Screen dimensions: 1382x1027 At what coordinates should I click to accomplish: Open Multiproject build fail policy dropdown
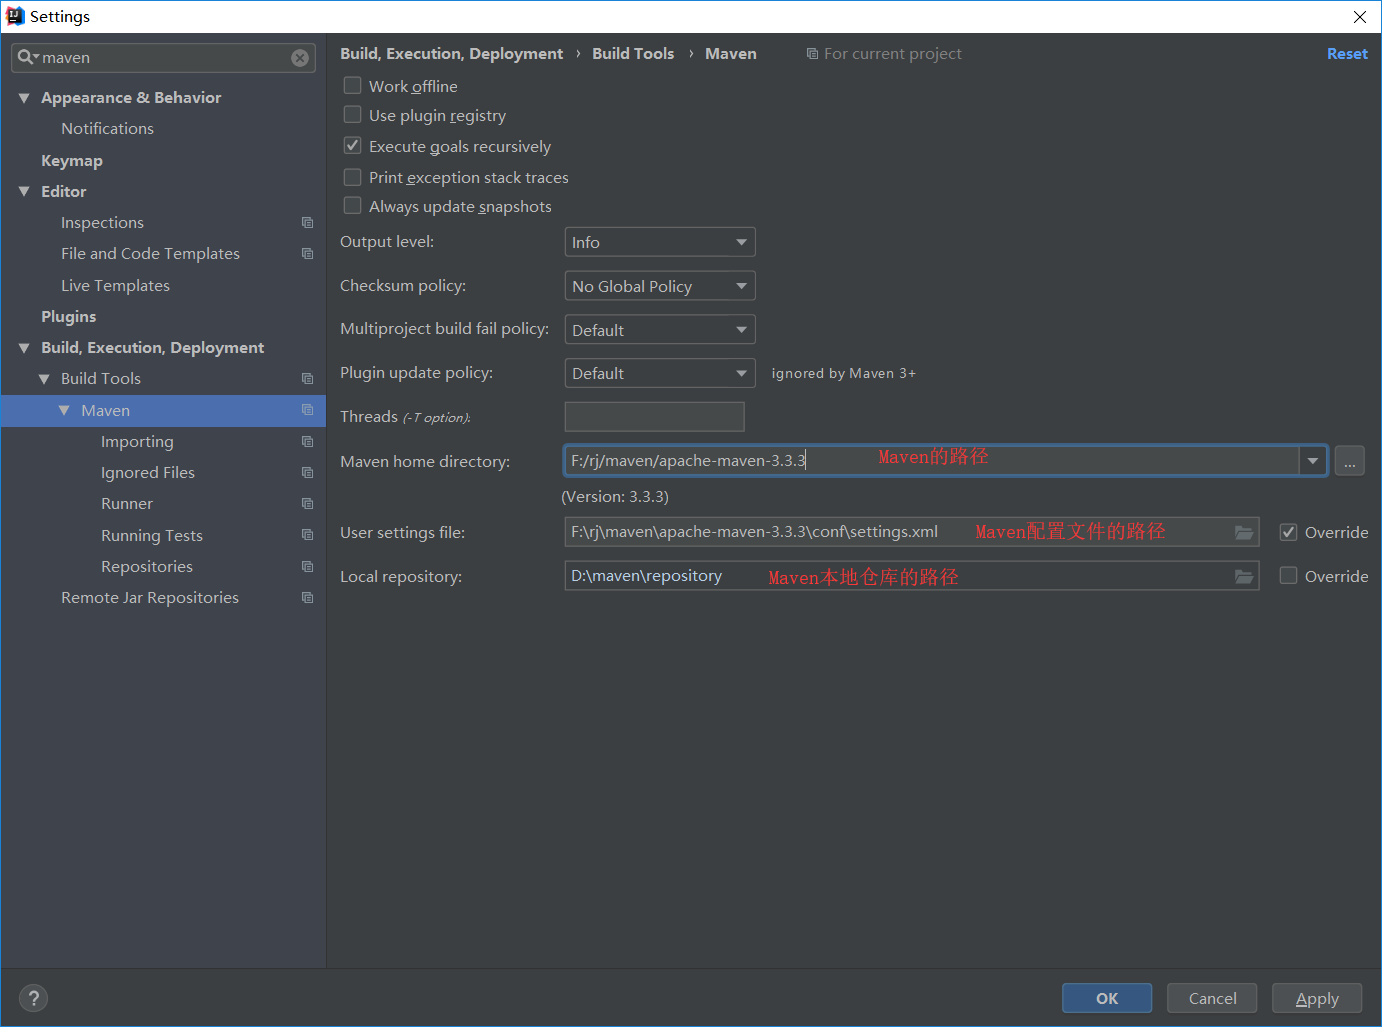660,330
